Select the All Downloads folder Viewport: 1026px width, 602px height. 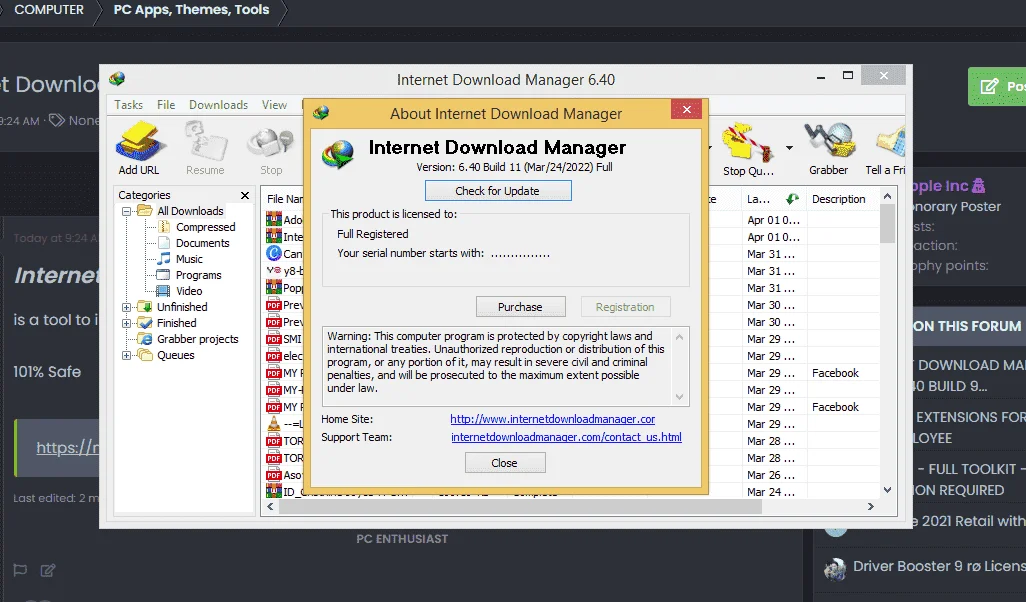(190, 211)
